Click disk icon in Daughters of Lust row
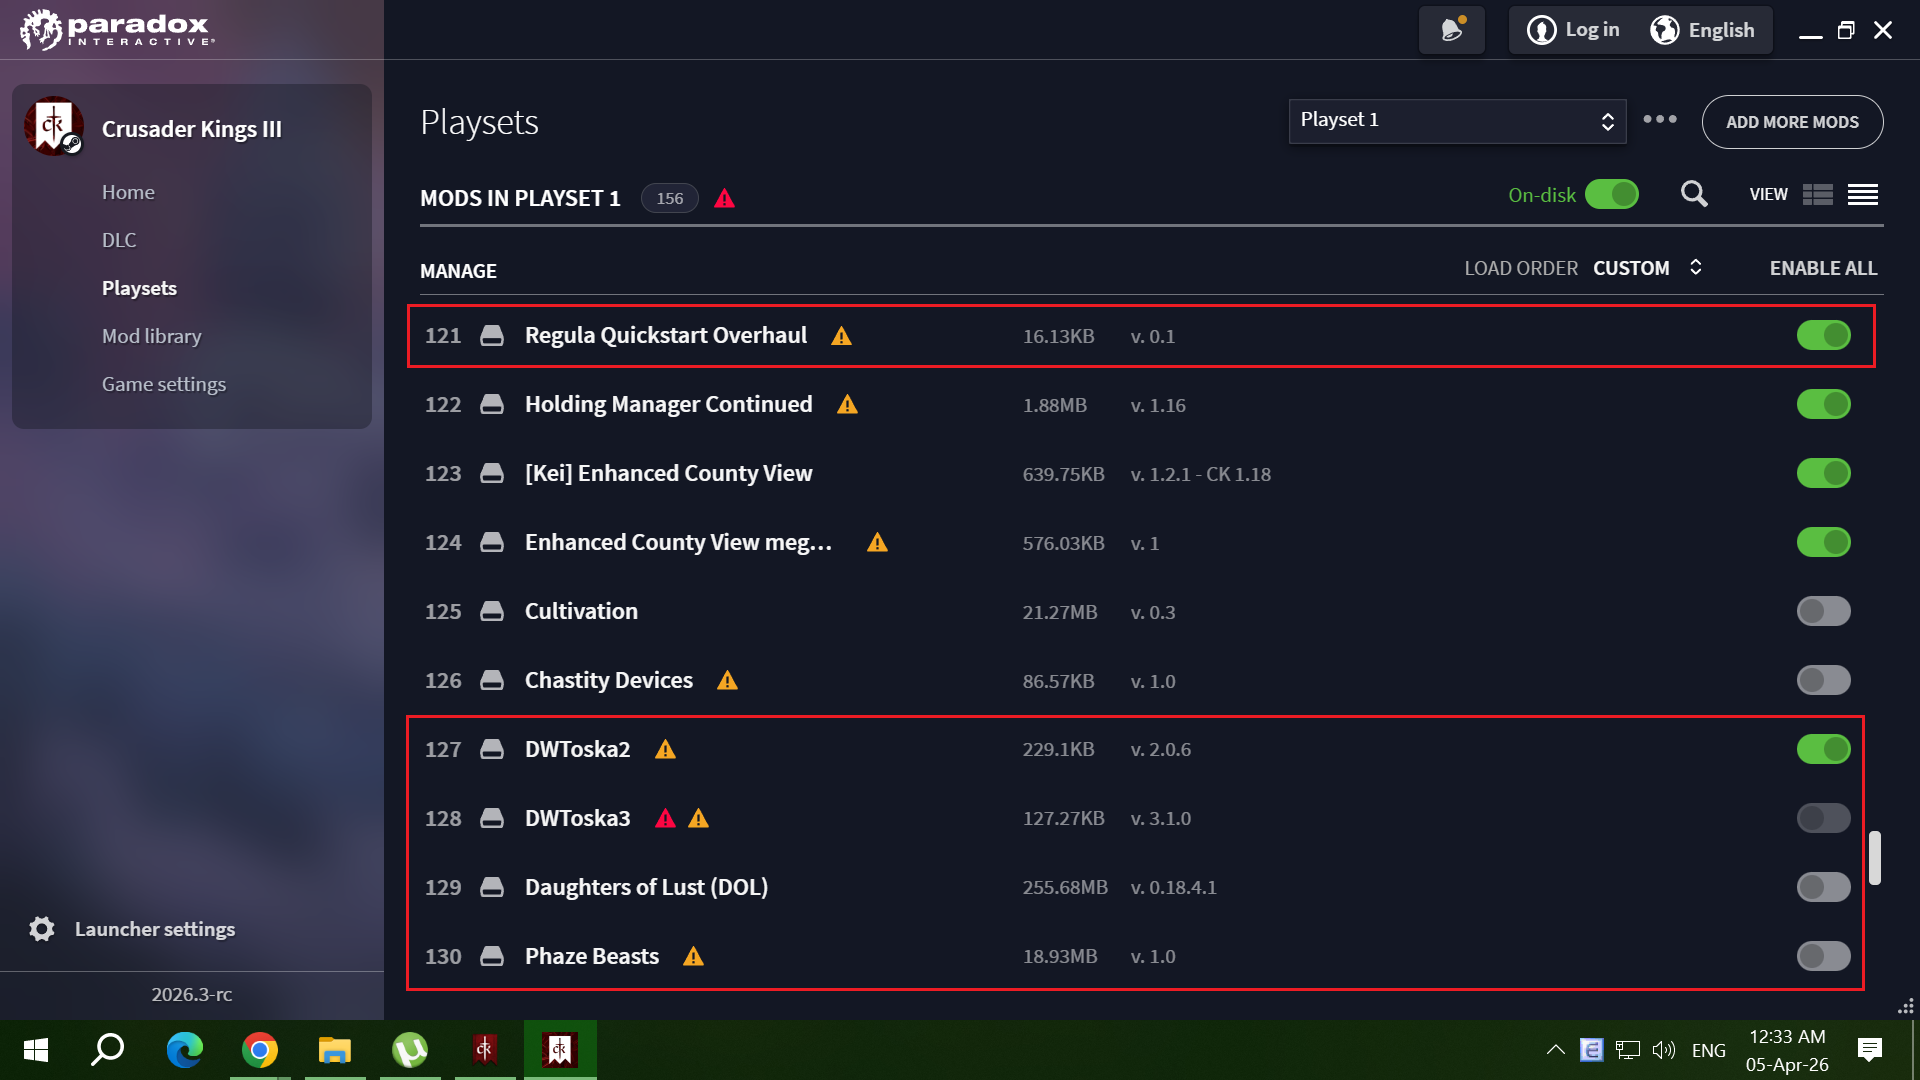The image size is (1920, 1080). (x=492, y=888)
